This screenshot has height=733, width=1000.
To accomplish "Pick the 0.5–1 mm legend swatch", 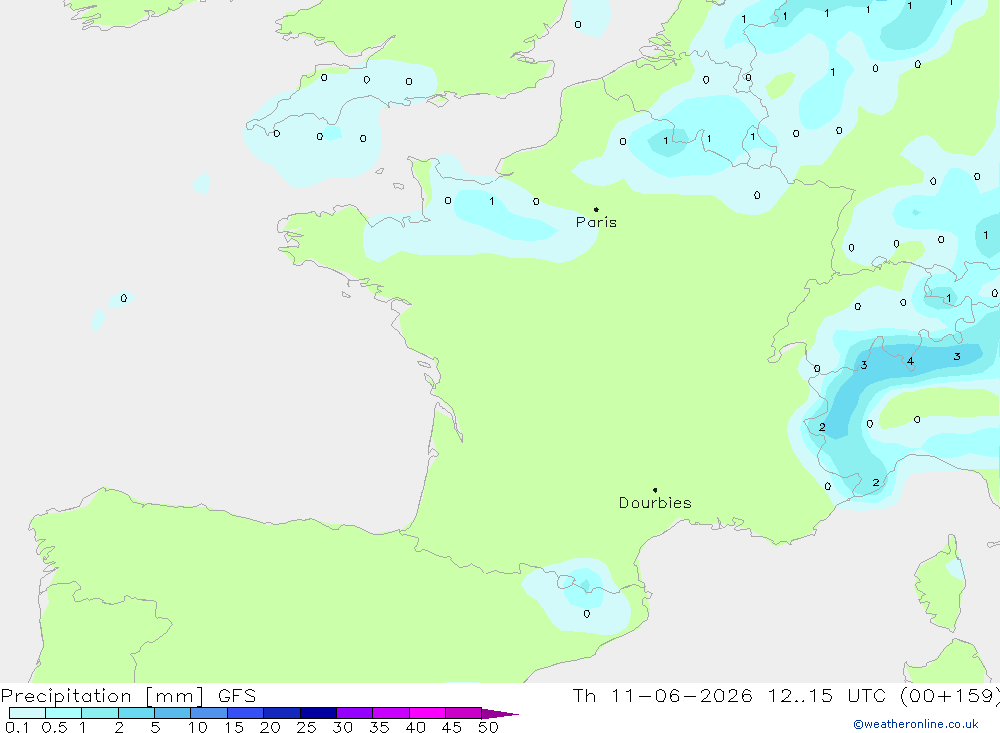I will tap(63, 713).
